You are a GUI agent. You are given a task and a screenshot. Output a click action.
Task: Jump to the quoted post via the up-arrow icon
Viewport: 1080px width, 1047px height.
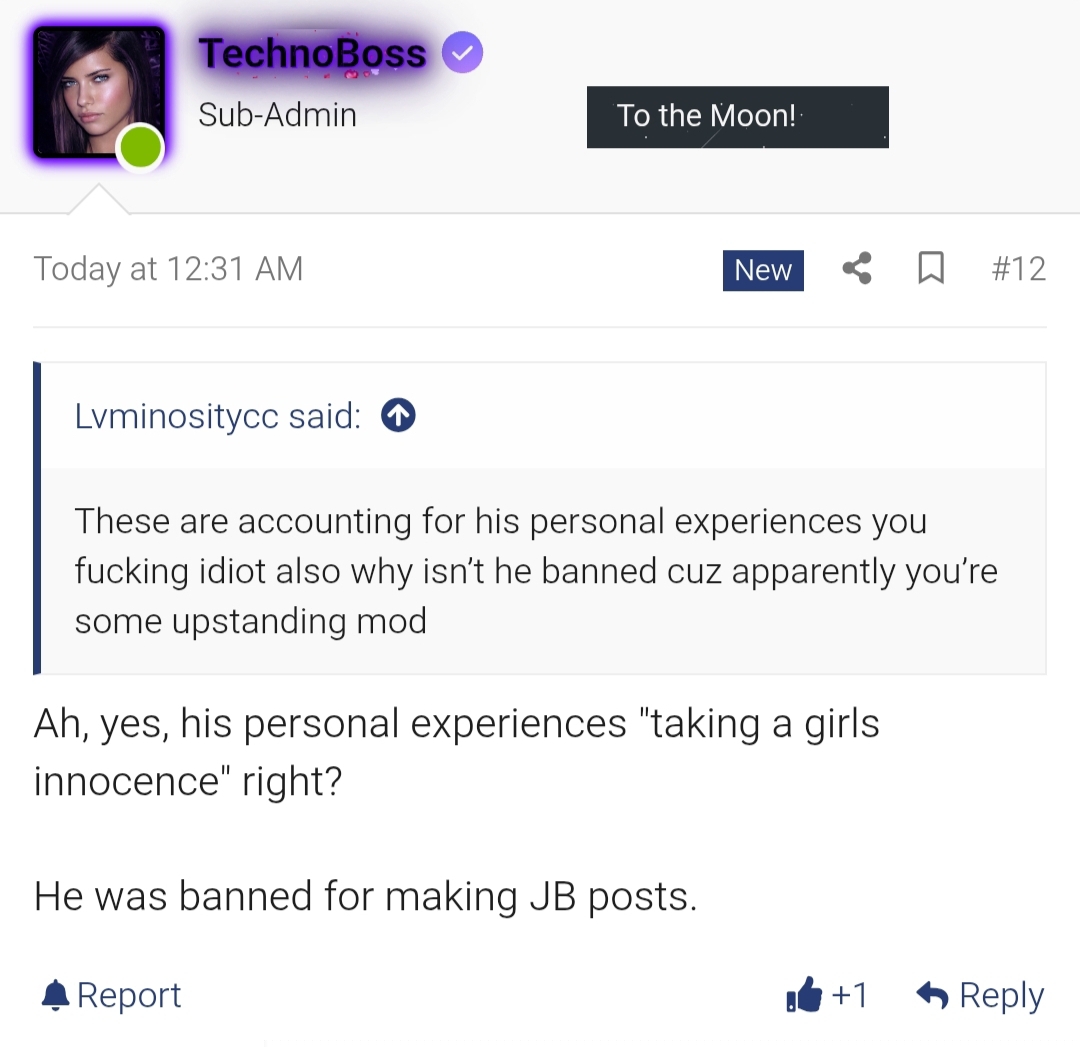pyautogui.click(x=398, y=416)
